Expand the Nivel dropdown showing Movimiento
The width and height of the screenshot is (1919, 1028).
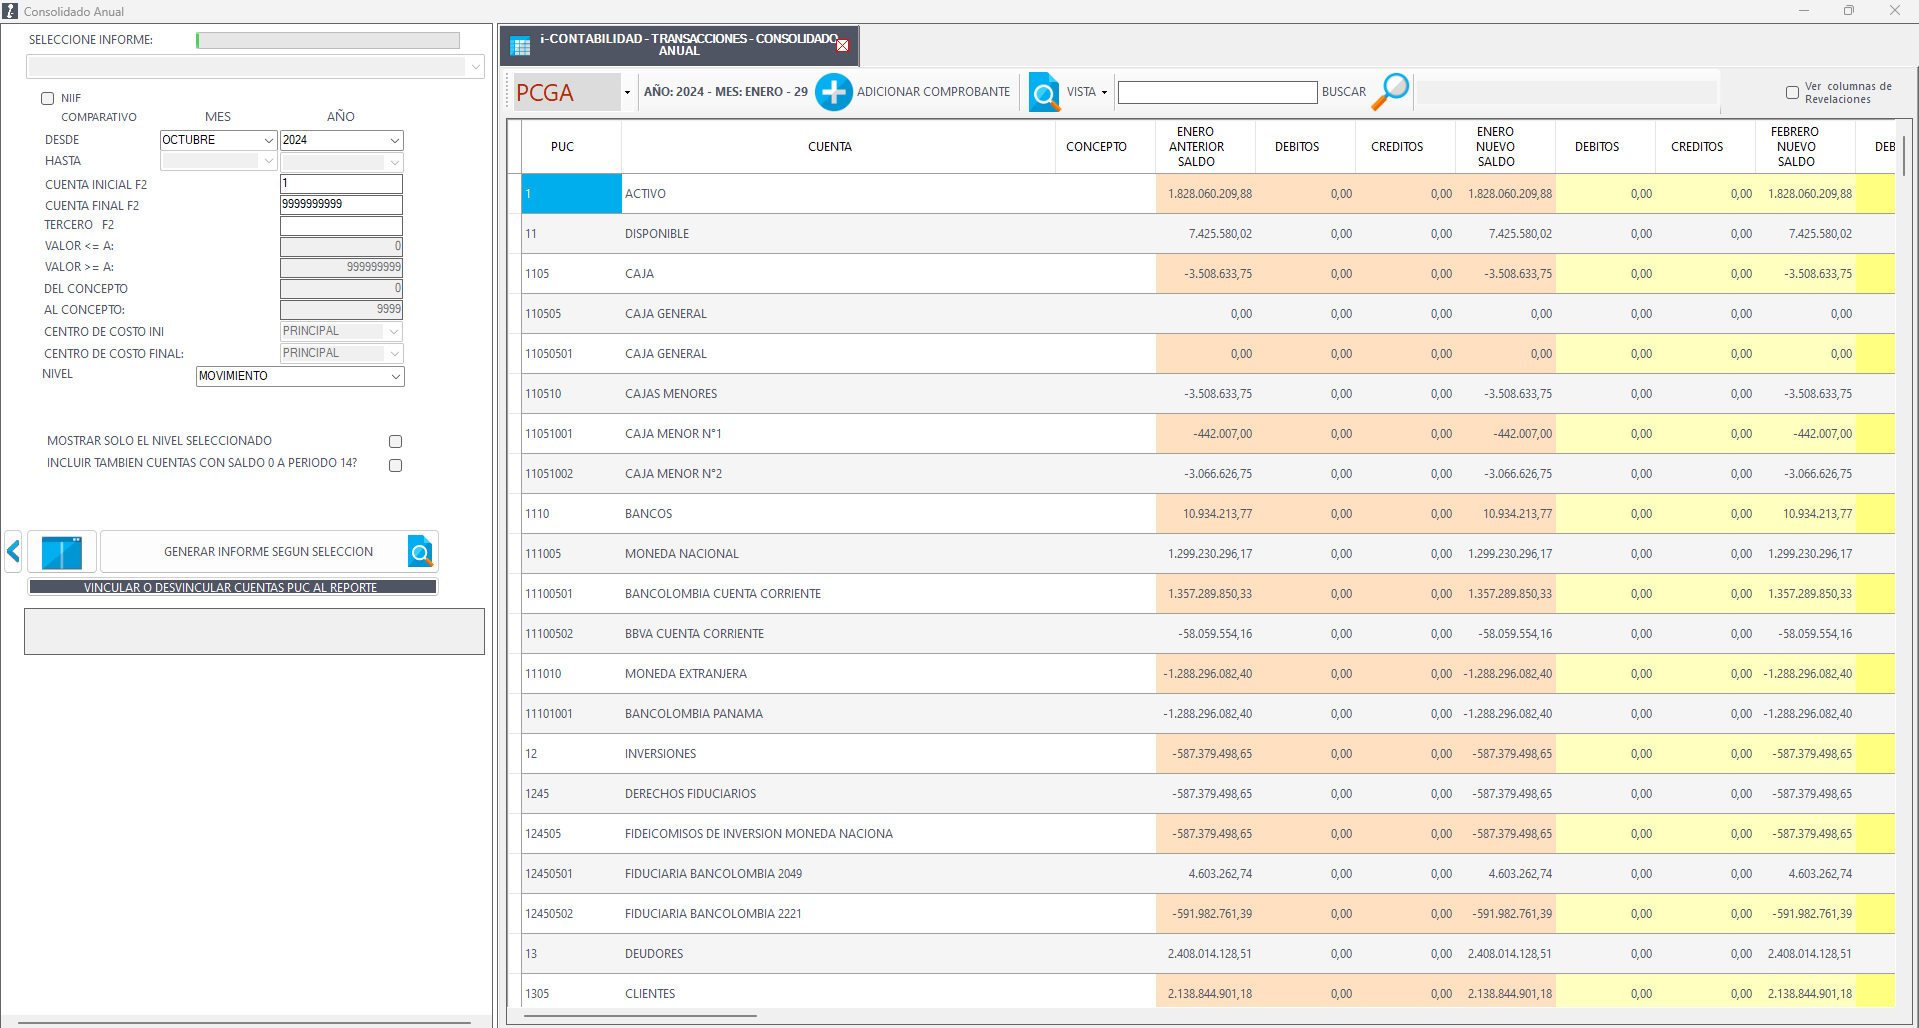point(395,376)
